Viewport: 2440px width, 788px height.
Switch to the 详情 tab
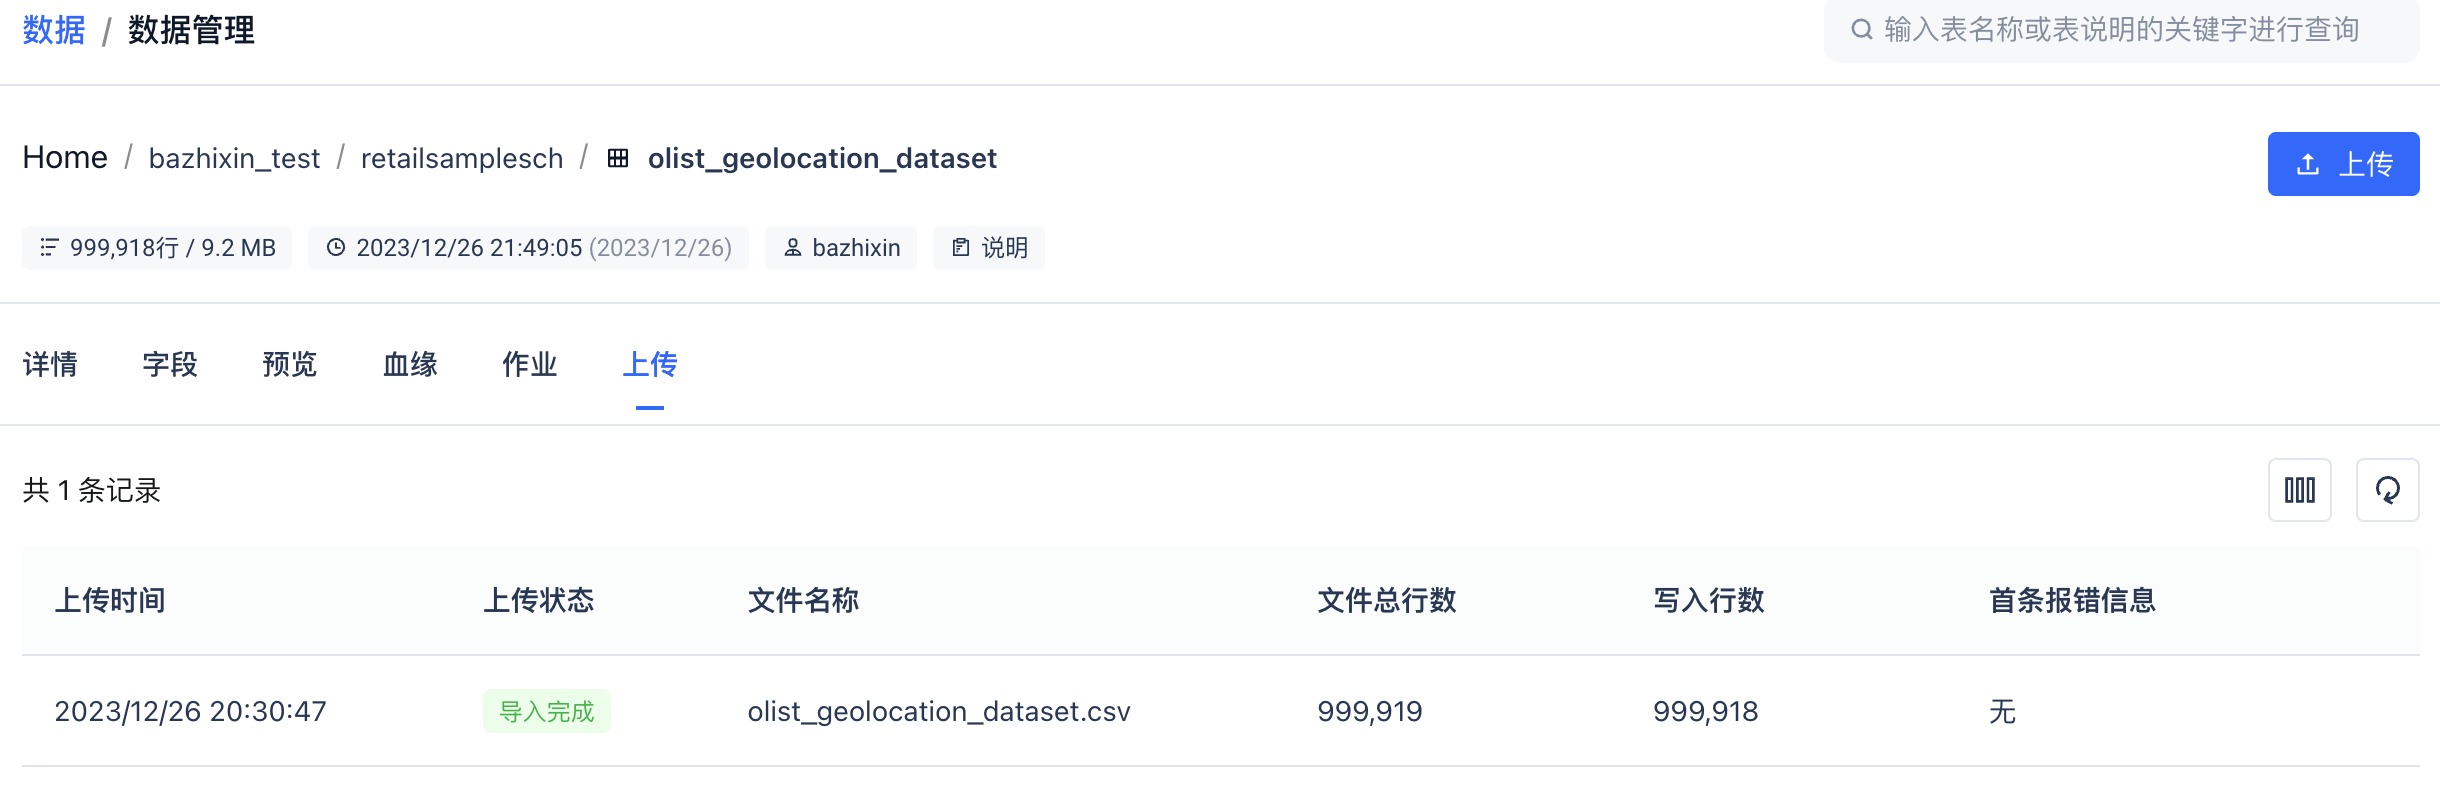point(50,364)
